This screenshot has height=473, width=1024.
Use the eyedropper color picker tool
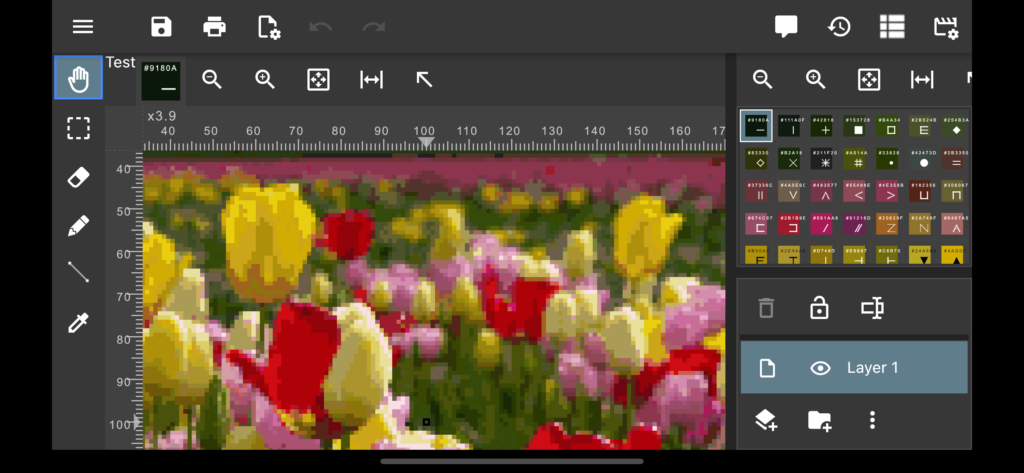click(x=78, y=322)
